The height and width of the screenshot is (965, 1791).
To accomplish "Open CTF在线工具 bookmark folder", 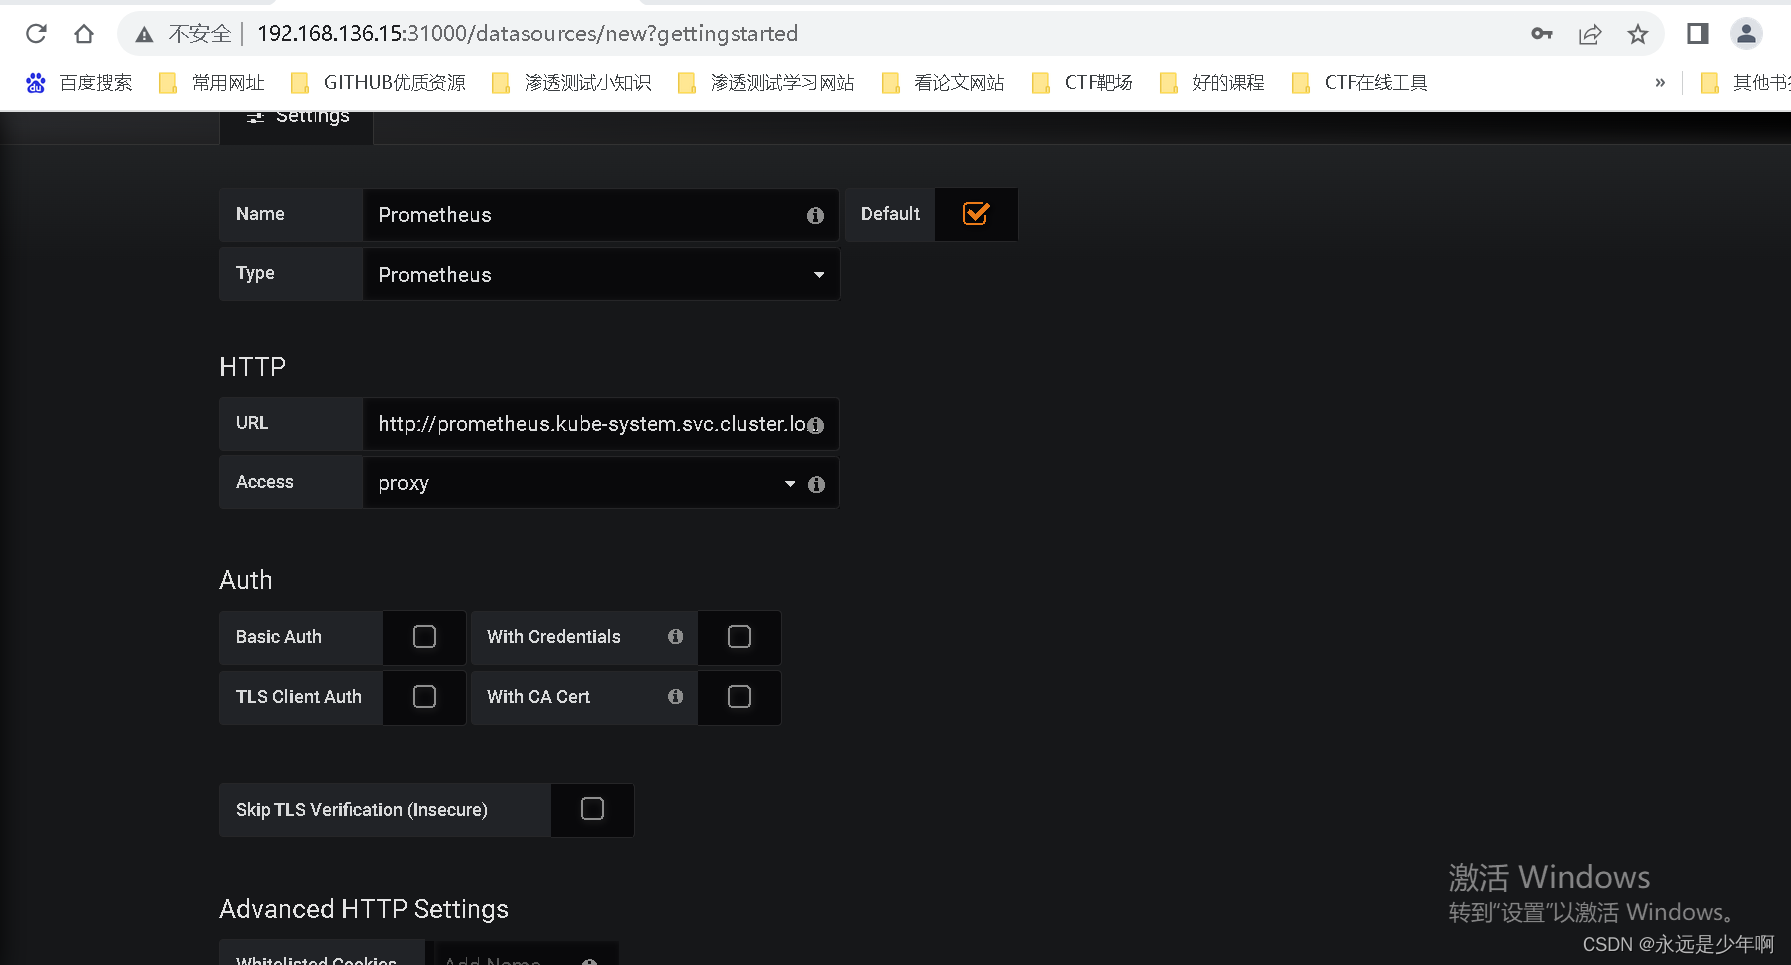I will (1360, 83).
